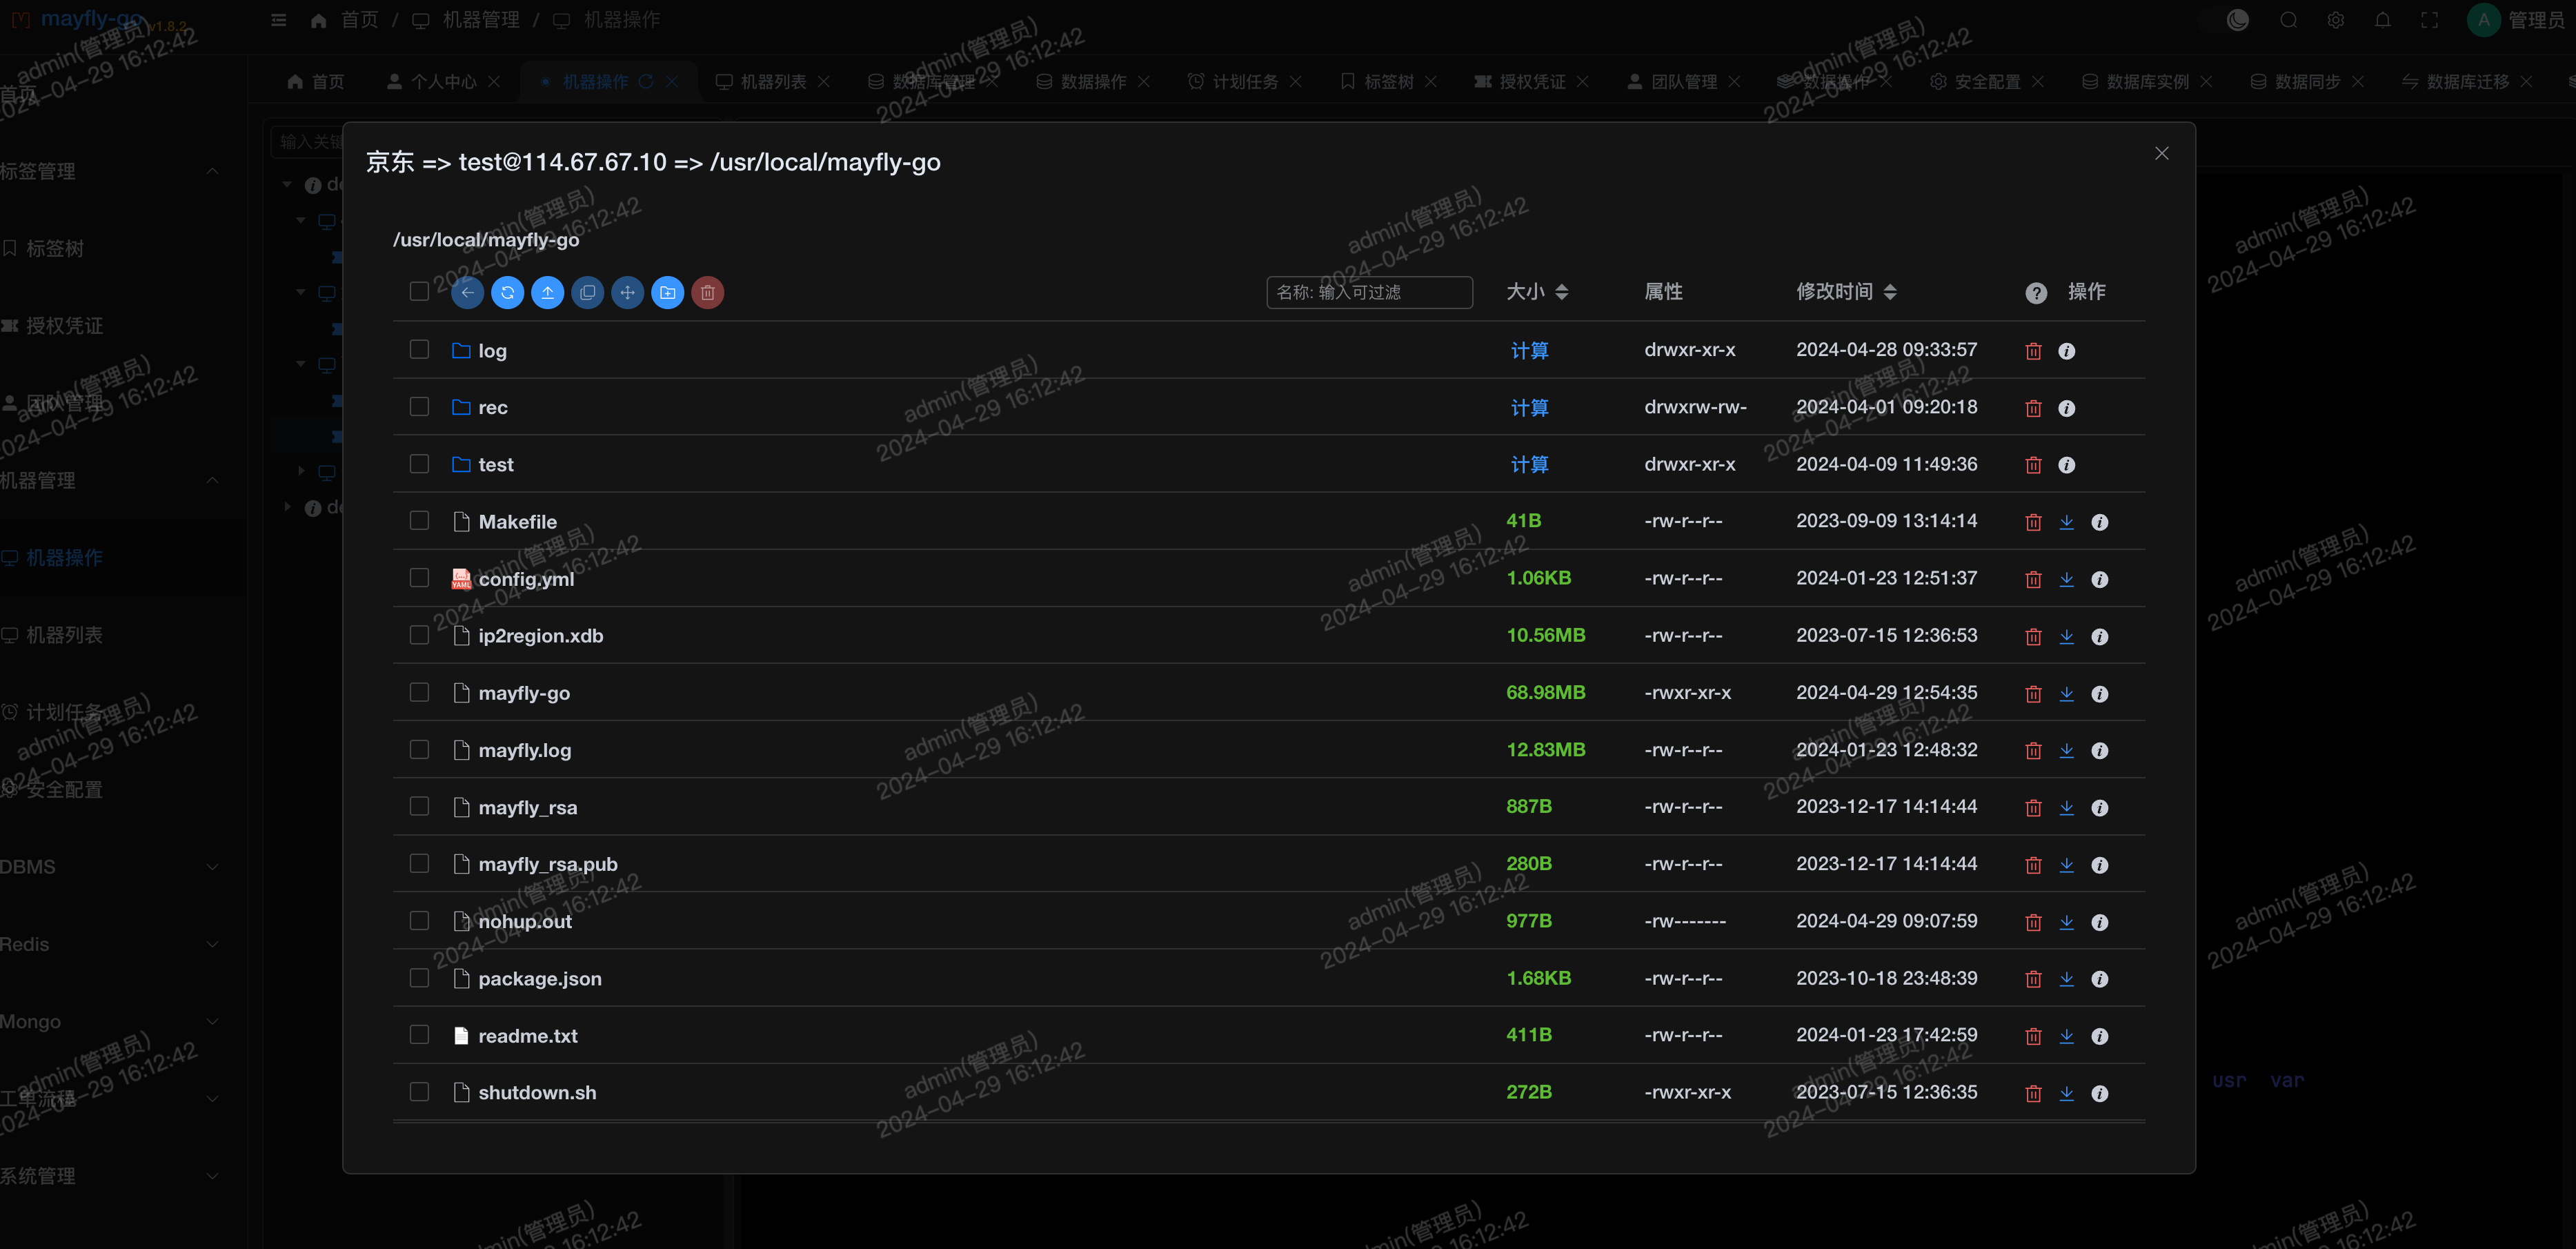Click the red batch delete toolbar icon
The width and height of the screenshot is (2576, 1249).
(707, 292)
